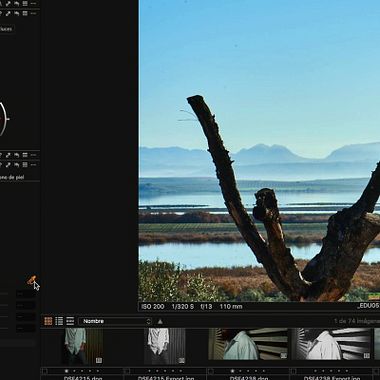
Task: Open the three-dot menu in topmost tool header
Action: (33, 3)
